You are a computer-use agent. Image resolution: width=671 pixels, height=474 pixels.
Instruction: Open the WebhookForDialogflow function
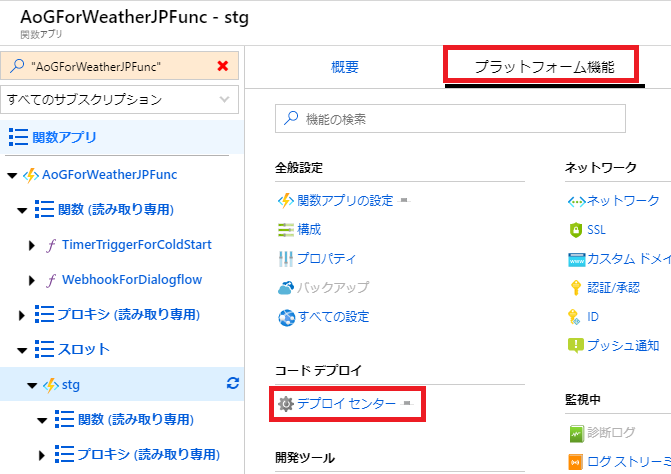[x=132, y=279]
